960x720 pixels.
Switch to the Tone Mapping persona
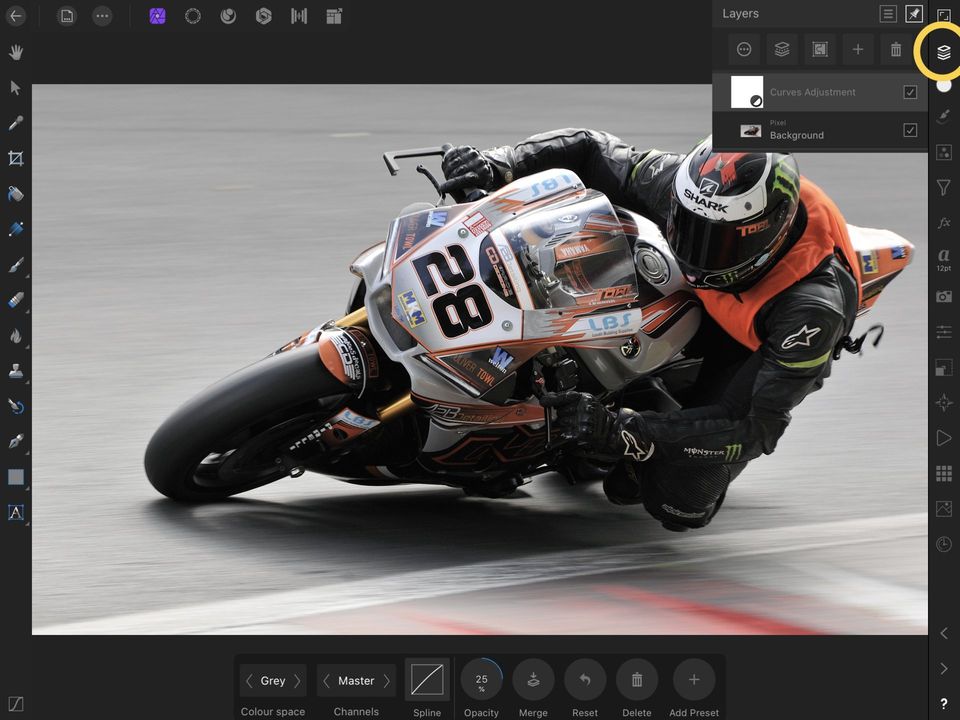point(299,16)
